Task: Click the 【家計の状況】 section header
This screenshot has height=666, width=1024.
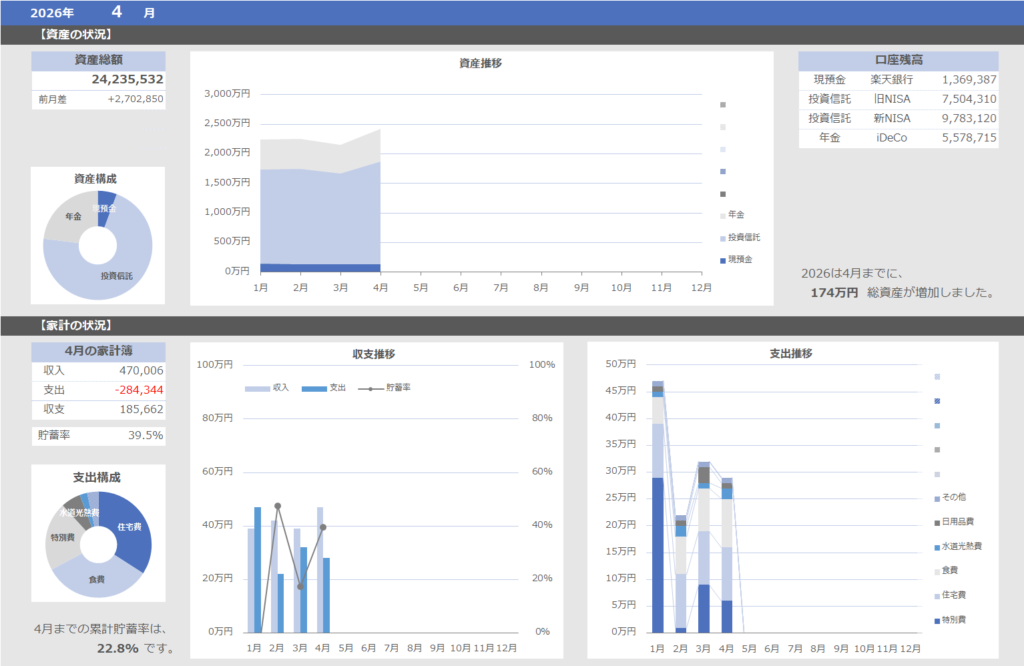Action: point(76,325)
